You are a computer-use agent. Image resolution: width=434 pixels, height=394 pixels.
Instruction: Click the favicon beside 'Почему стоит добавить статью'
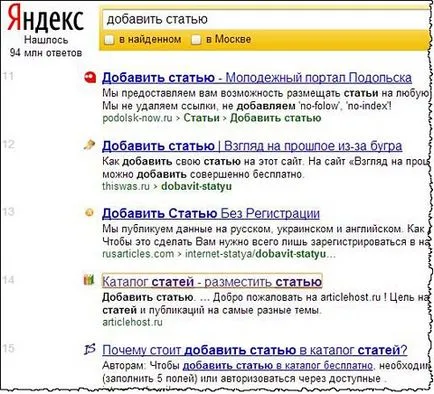90,349
